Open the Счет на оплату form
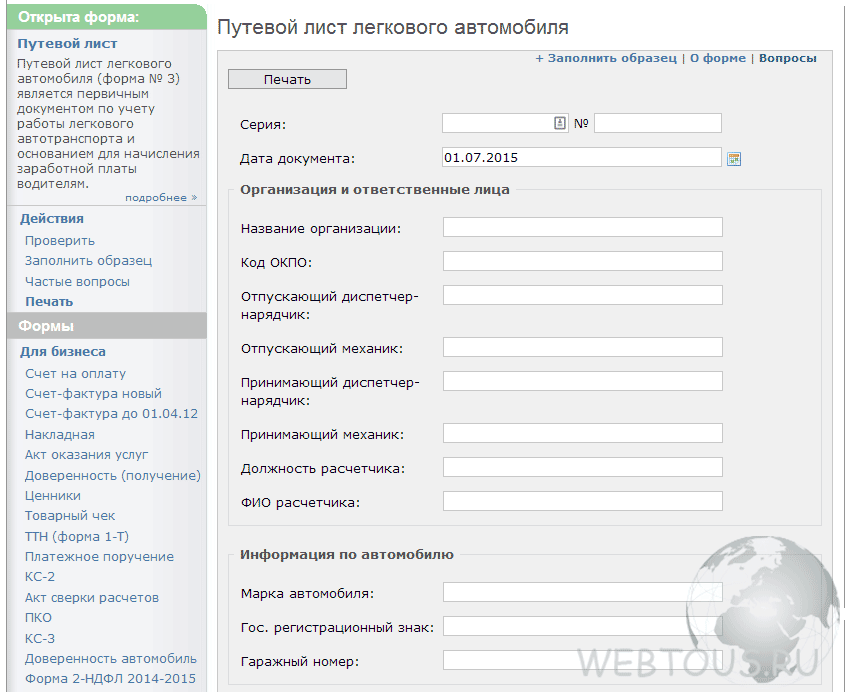 (x=75, y=373)
